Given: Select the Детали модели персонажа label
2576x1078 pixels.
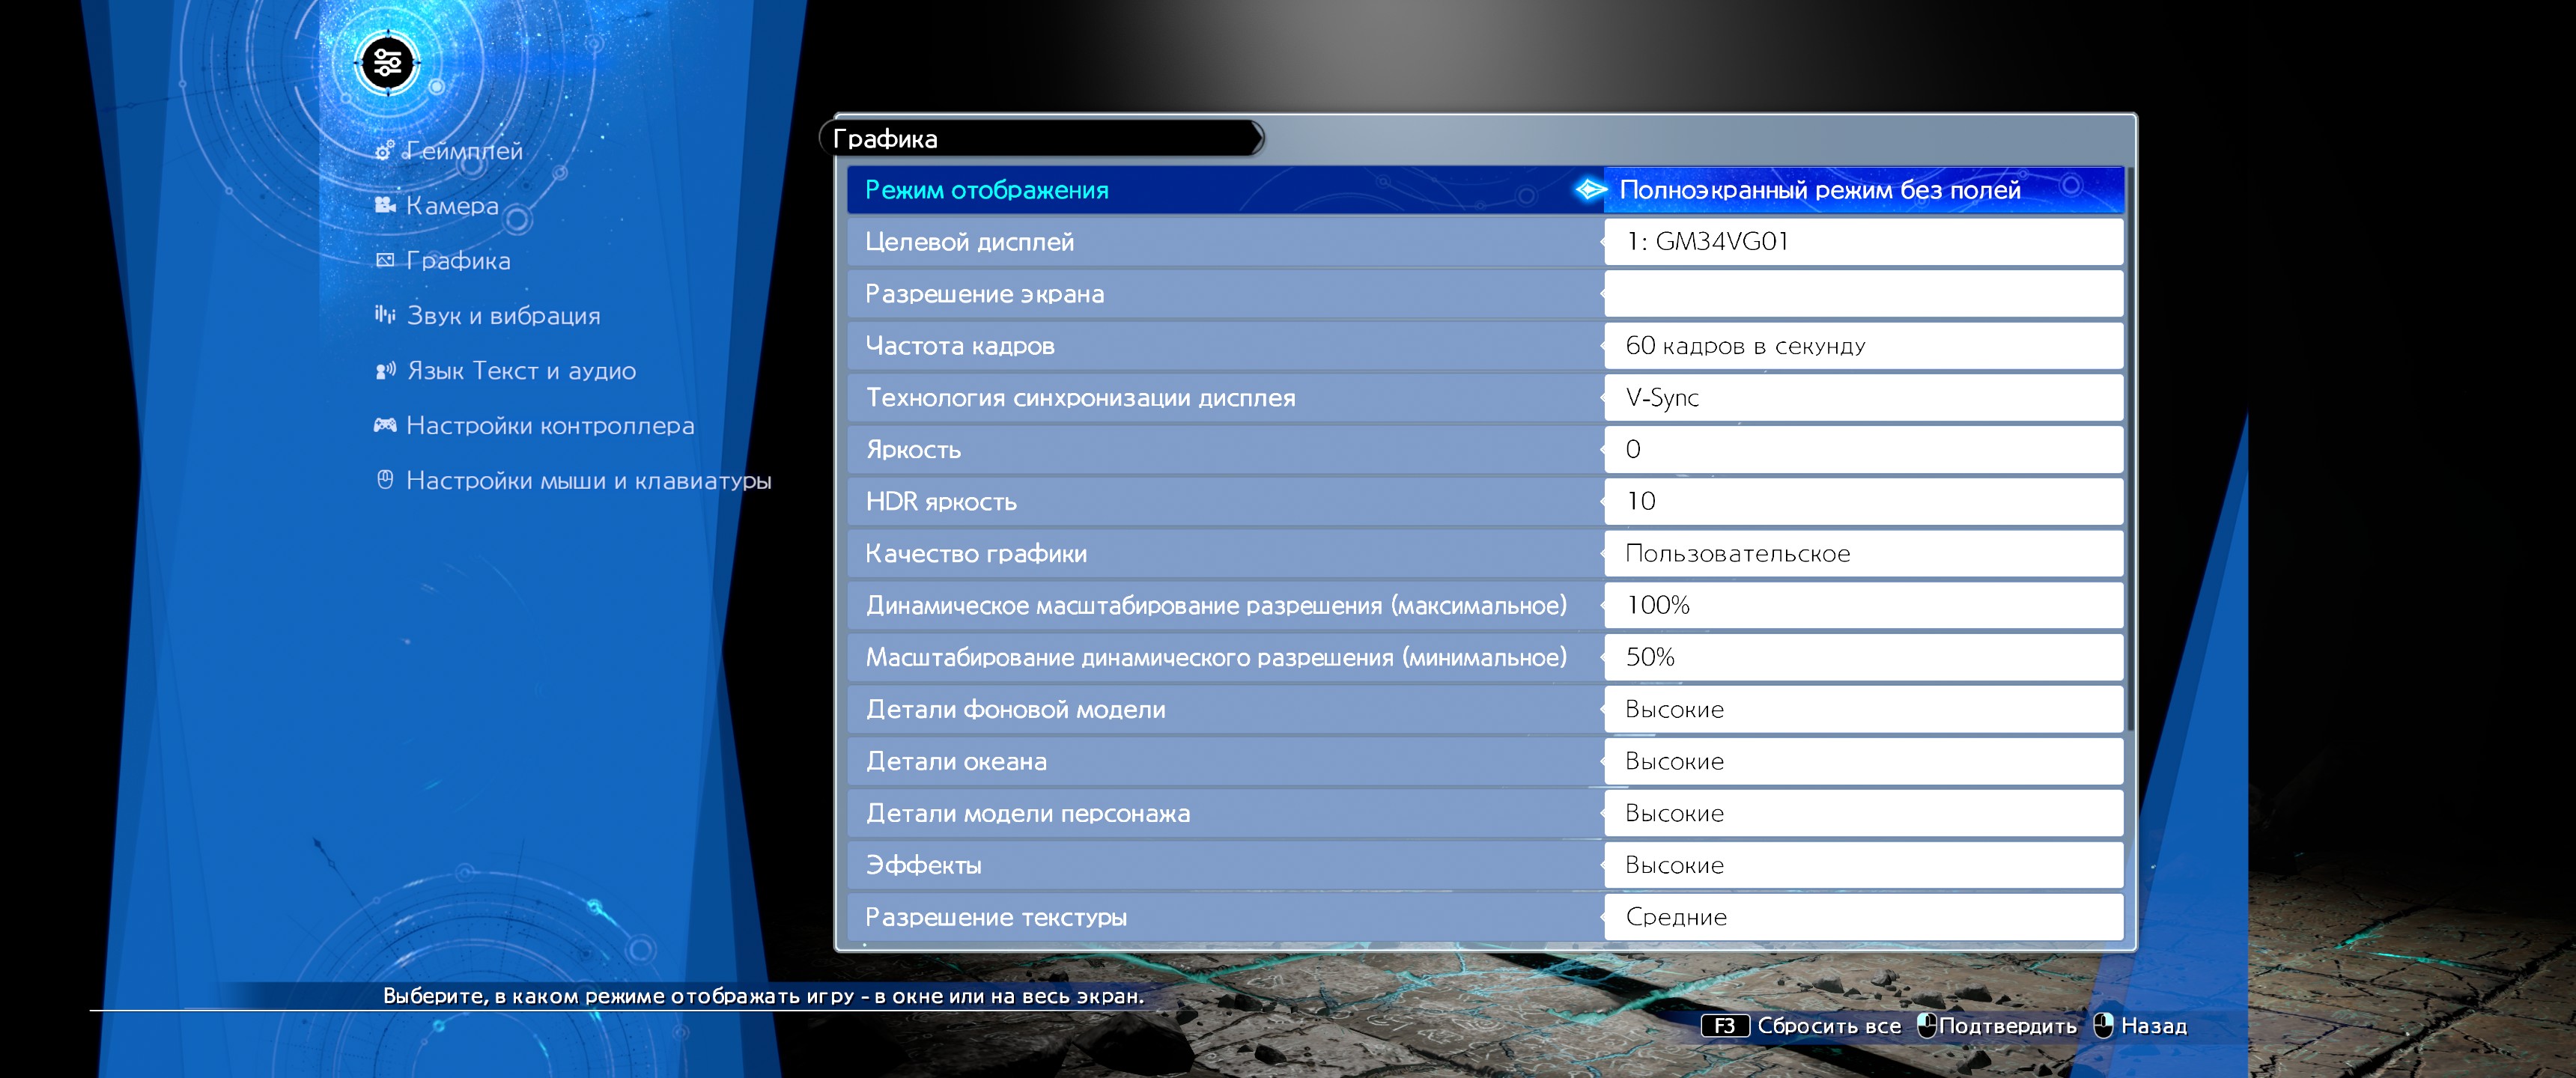Looking at the screenshot, I should tap(1028, 814).
